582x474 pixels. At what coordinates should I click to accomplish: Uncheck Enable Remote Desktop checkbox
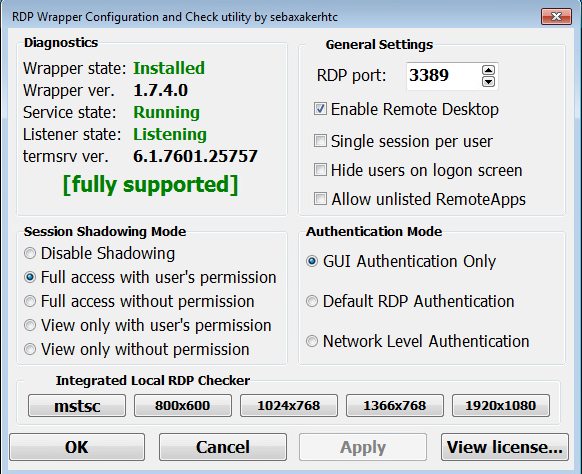[x=320, y=109]
